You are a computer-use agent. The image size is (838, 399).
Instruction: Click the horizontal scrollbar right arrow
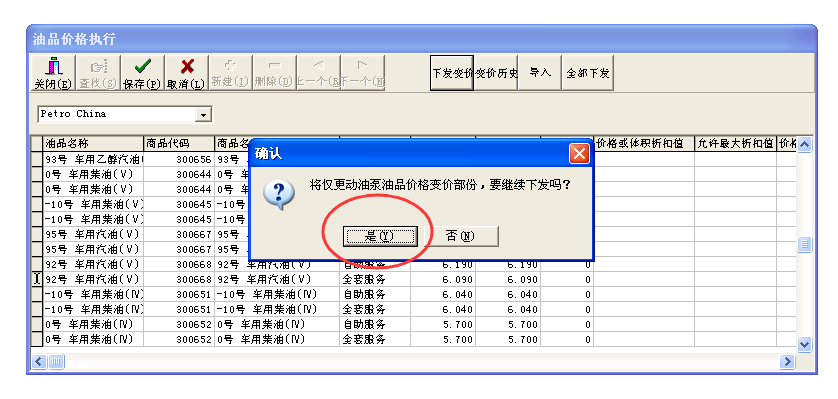[x=787, y=362]
